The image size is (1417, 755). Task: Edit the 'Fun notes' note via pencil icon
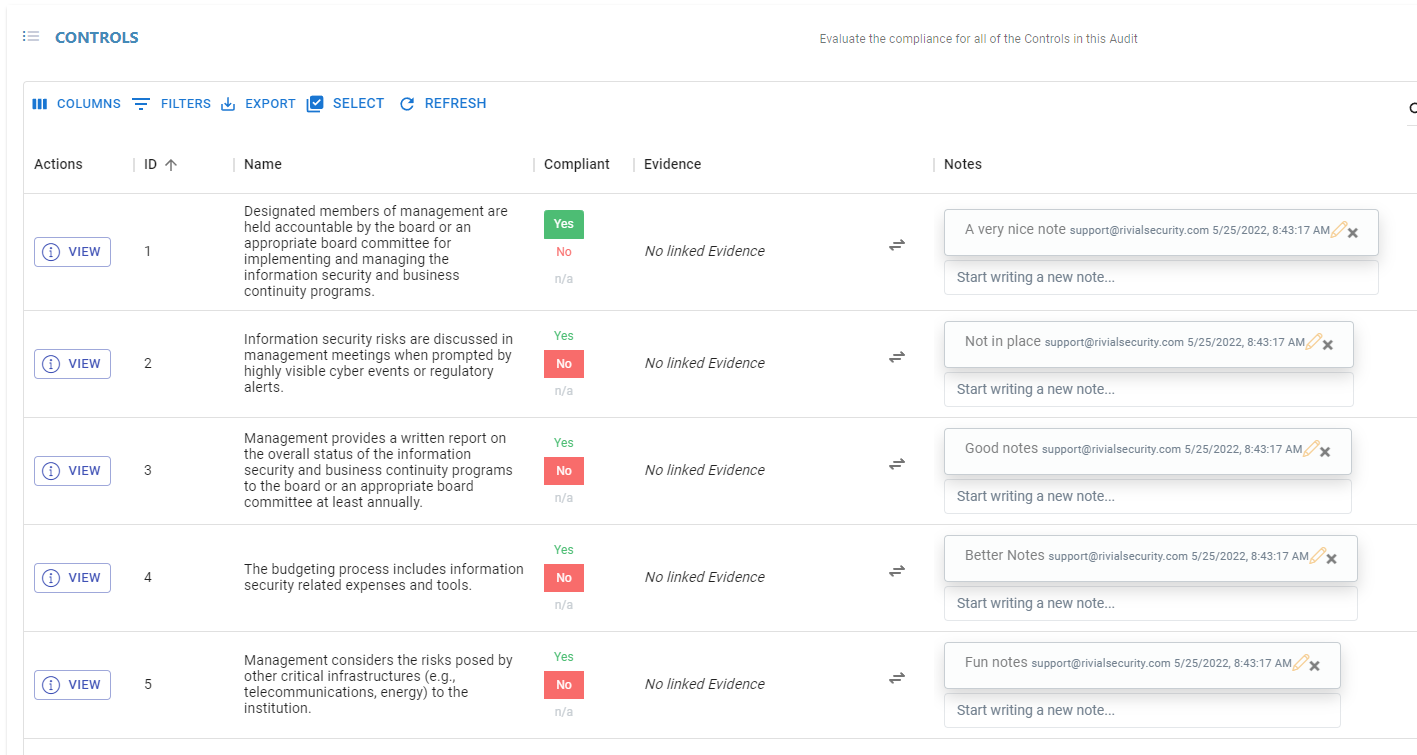coord(1301,663)
